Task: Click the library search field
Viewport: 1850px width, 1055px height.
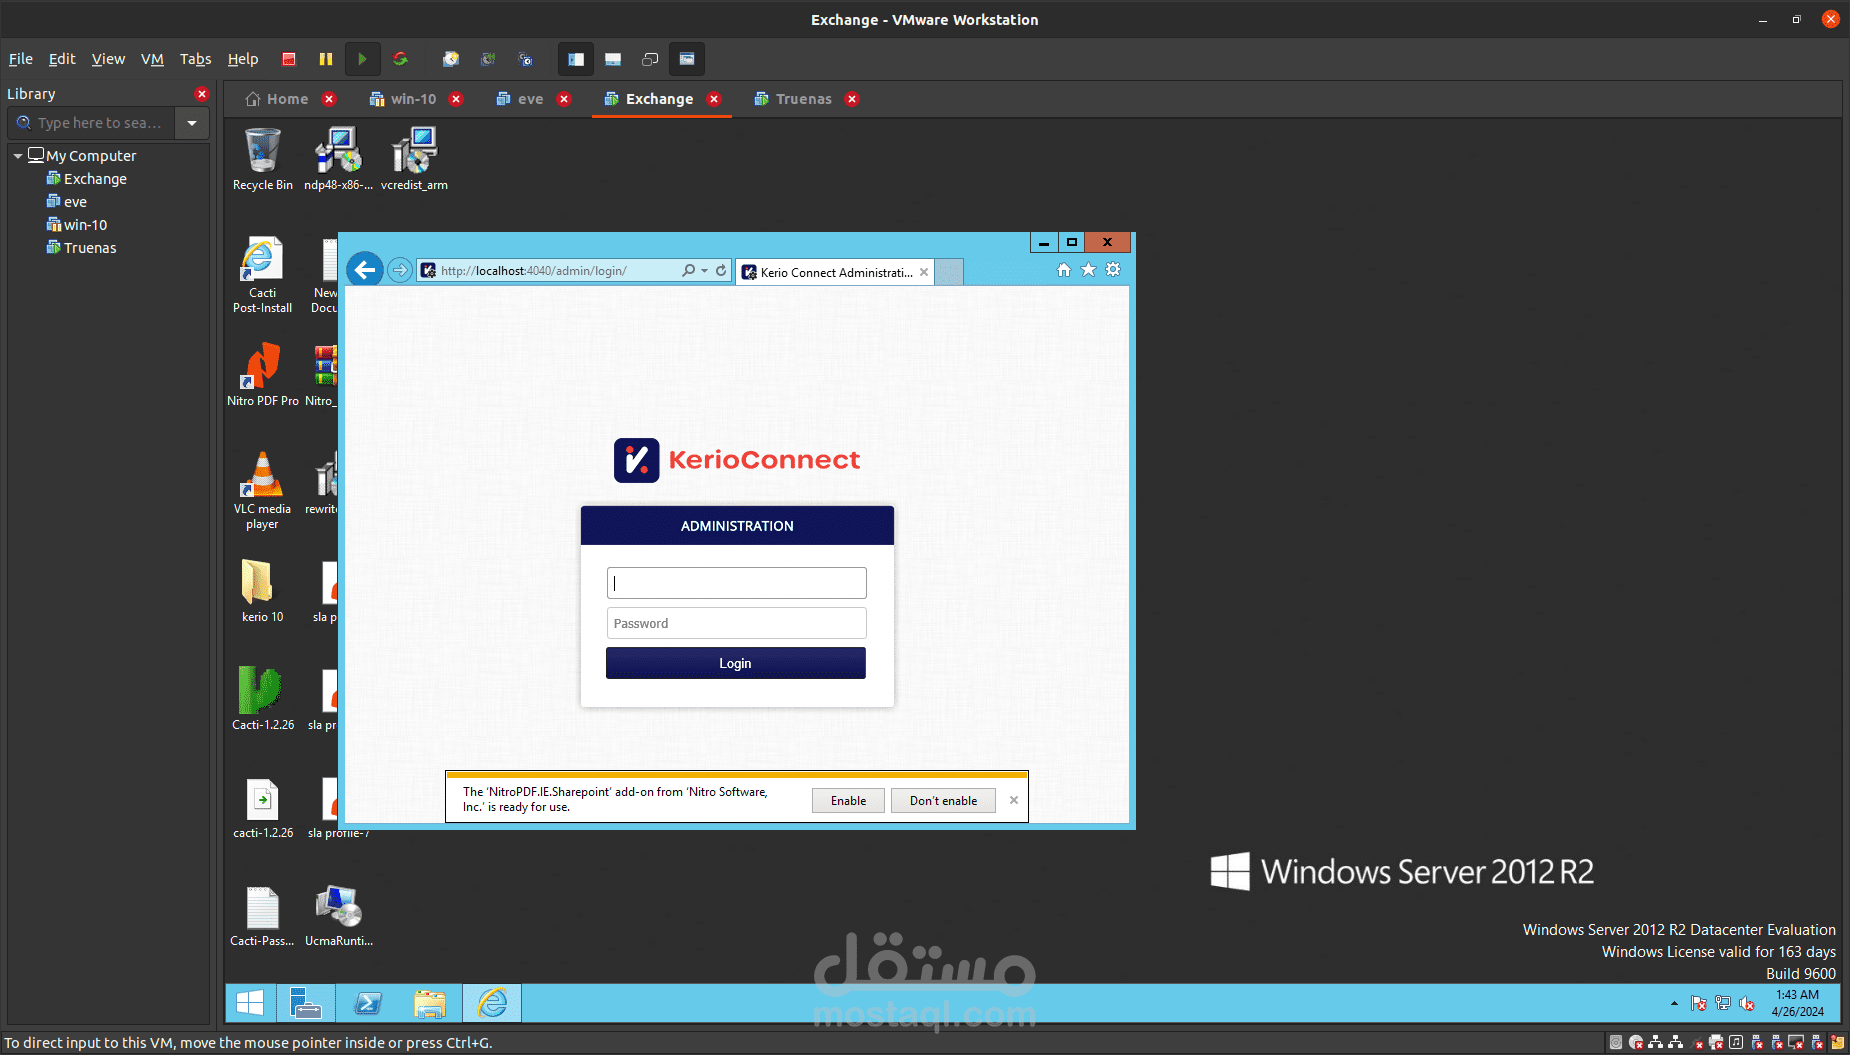Action: [92, 123]
